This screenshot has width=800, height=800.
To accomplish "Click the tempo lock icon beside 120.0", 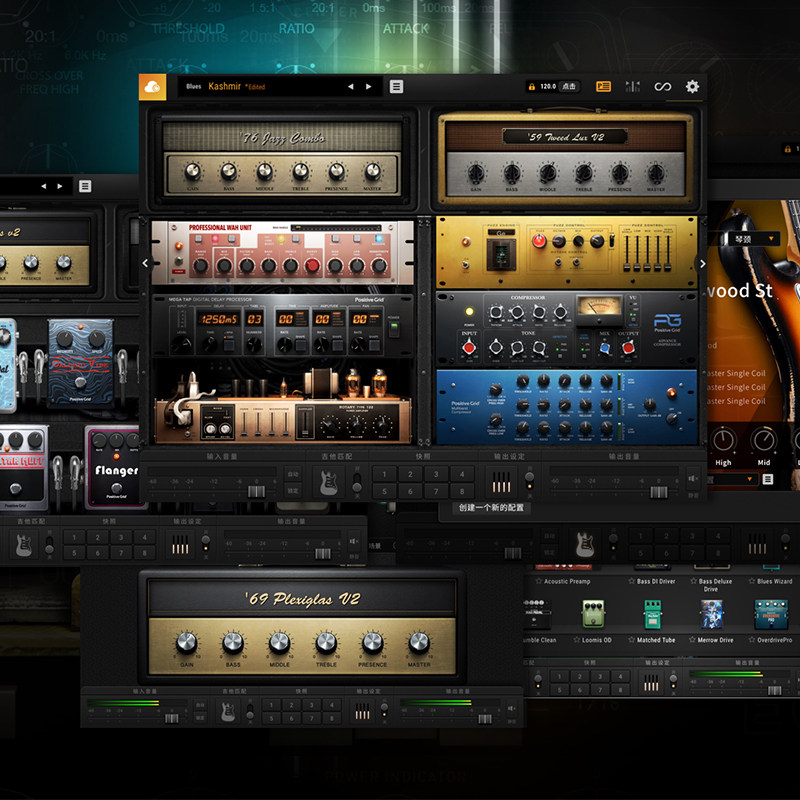I will coord(532,87).
